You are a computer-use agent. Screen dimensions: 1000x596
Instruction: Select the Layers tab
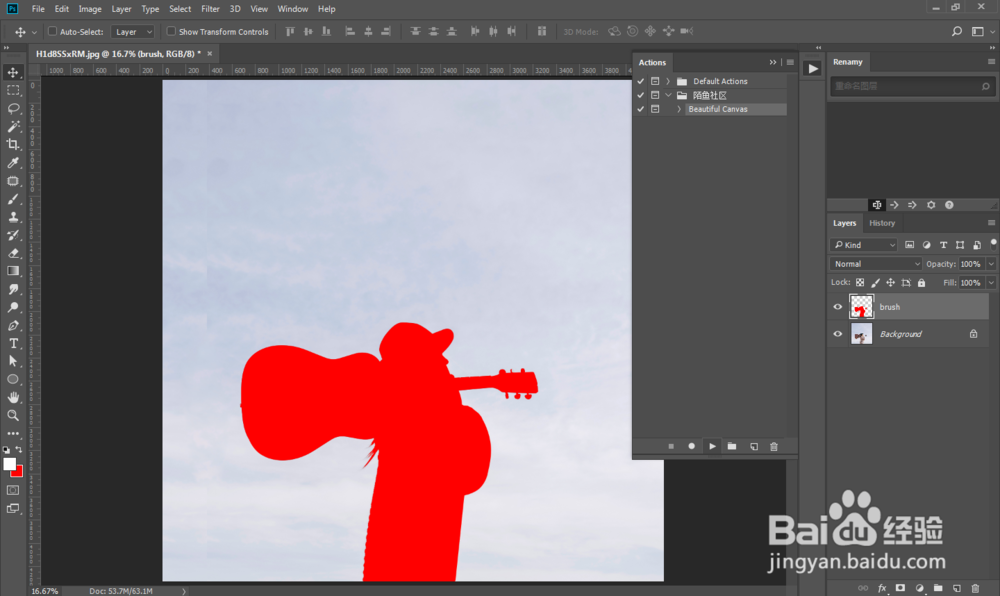(x=844, y=223)
